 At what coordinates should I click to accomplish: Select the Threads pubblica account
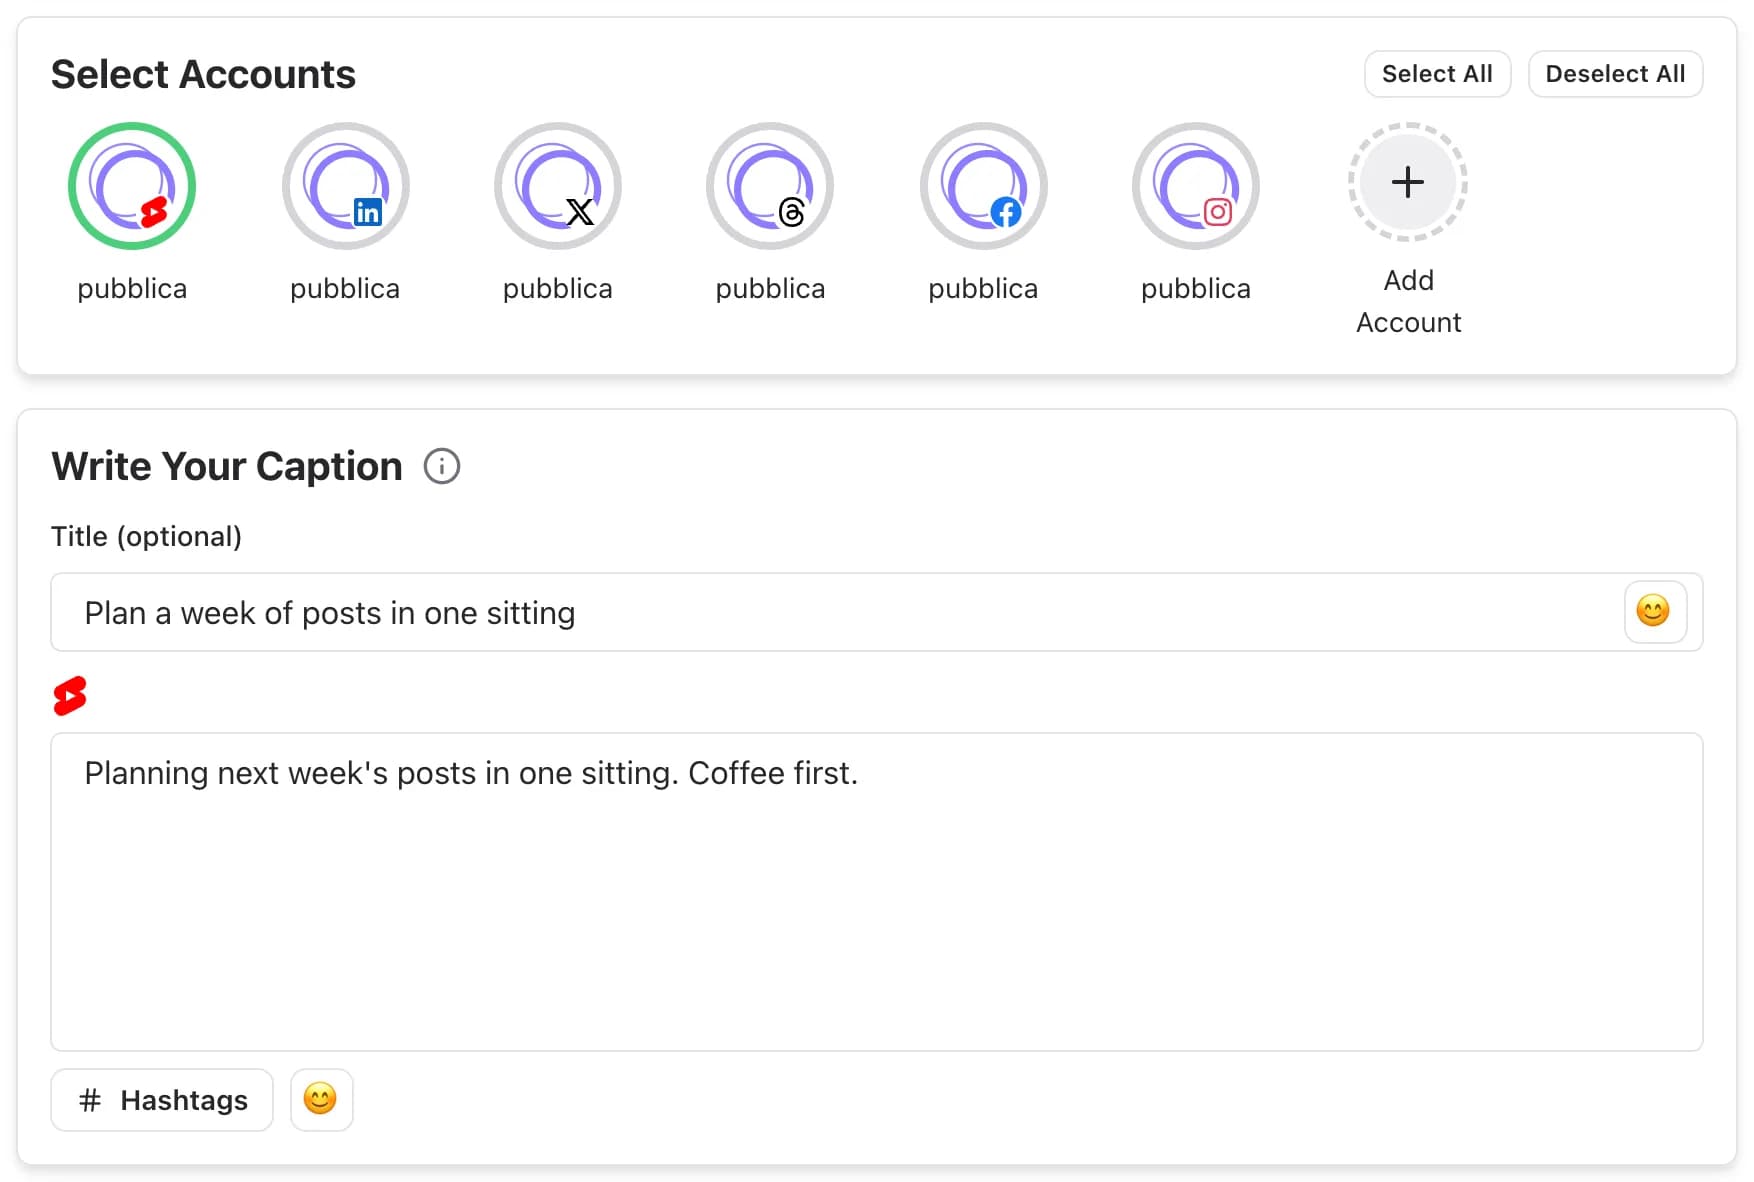click(770, 186)
